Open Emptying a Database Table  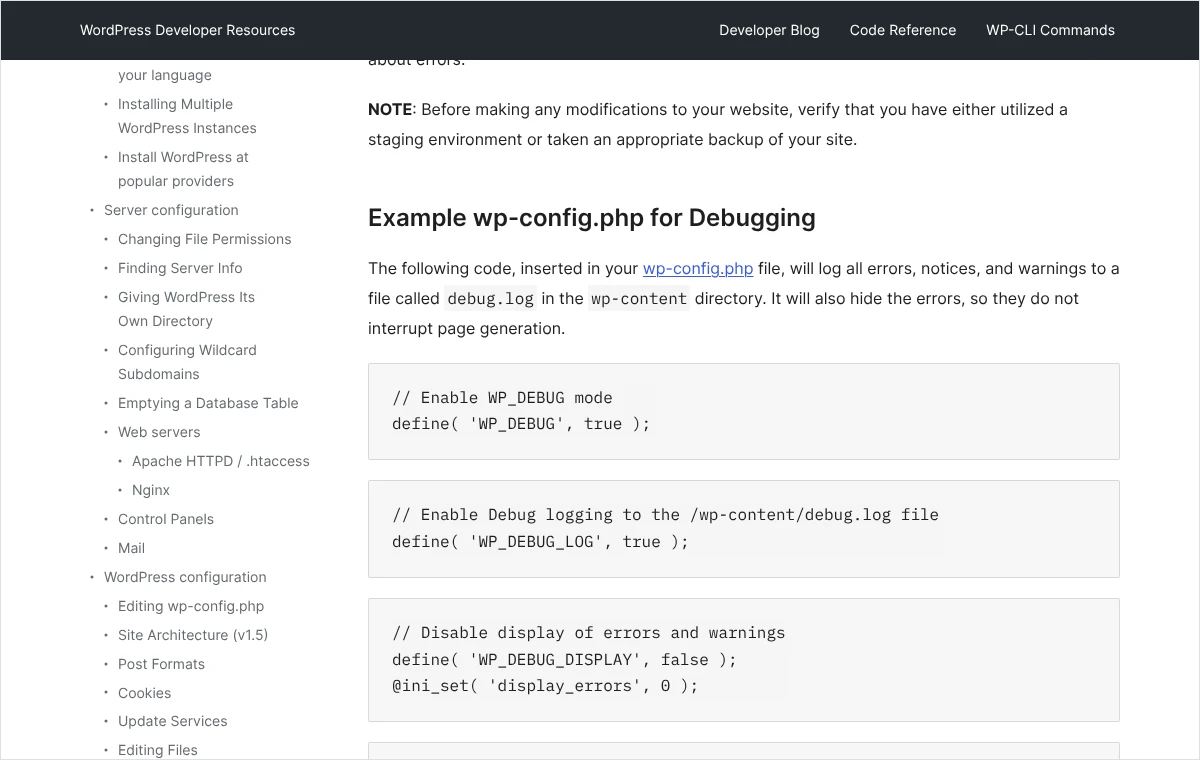pos(208,403)
